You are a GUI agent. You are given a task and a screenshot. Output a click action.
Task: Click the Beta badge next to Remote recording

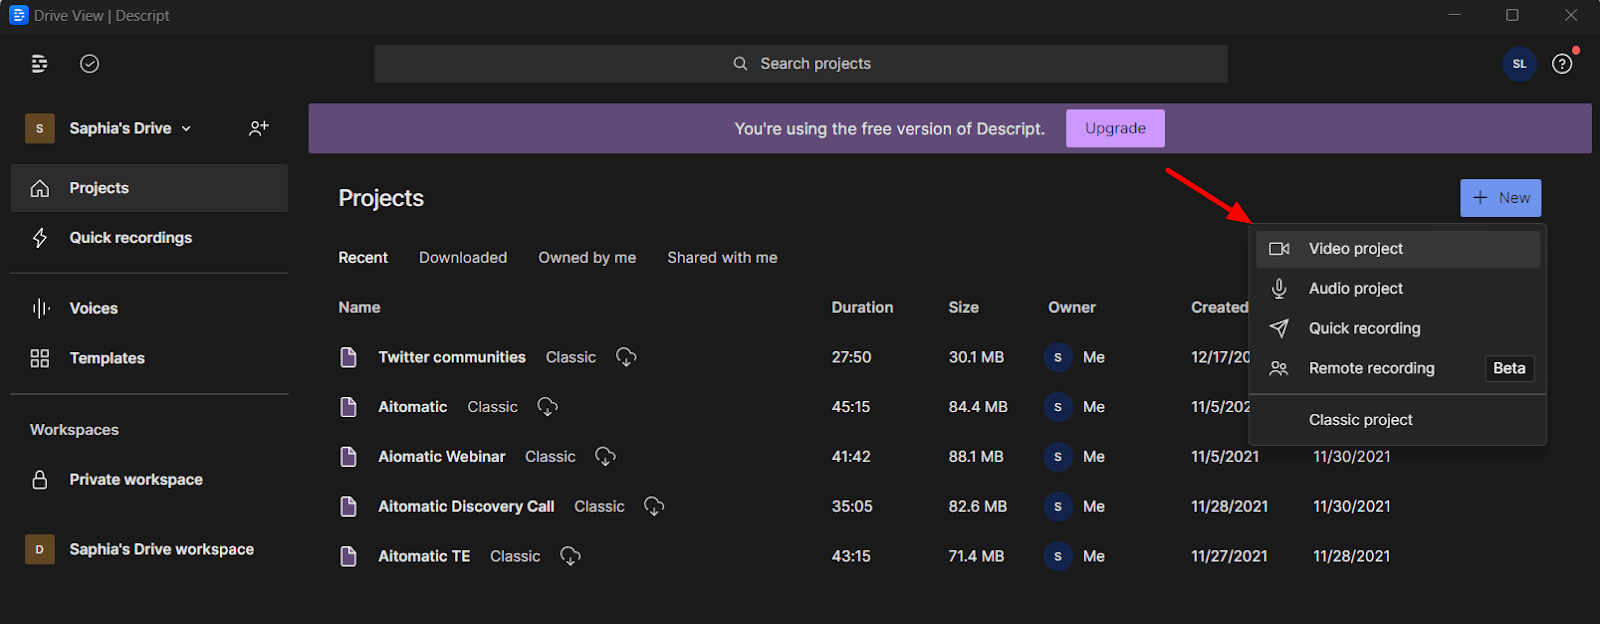(x=1509, y=368)
